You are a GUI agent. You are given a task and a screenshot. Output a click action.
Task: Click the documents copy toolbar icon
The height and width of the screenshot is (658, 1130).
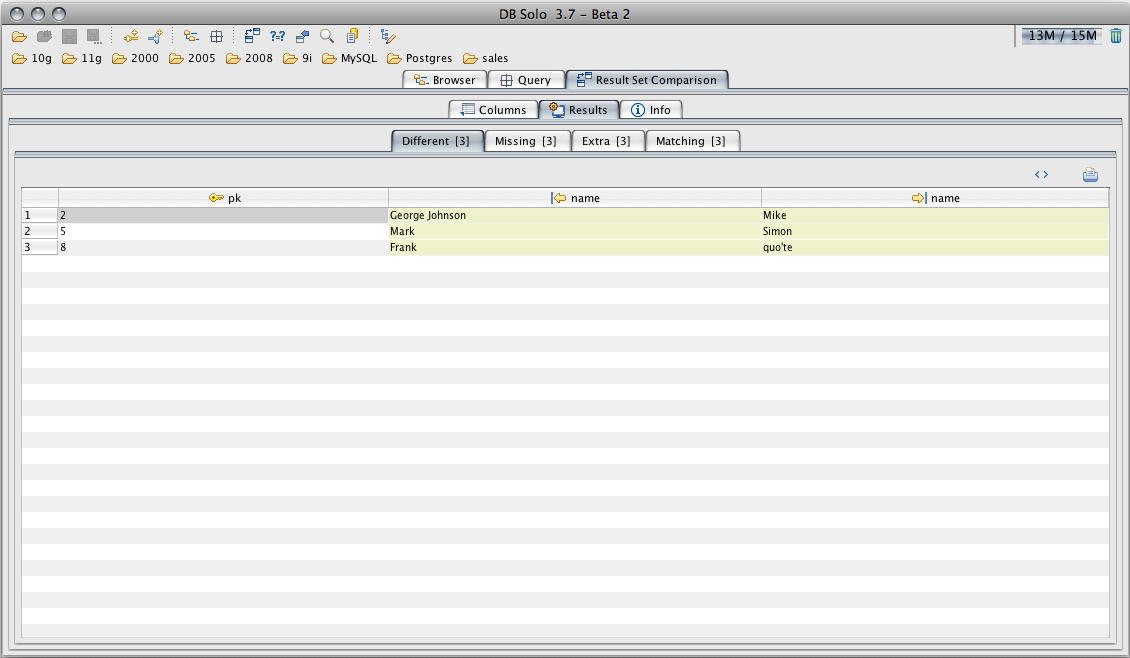pos(352,36)
